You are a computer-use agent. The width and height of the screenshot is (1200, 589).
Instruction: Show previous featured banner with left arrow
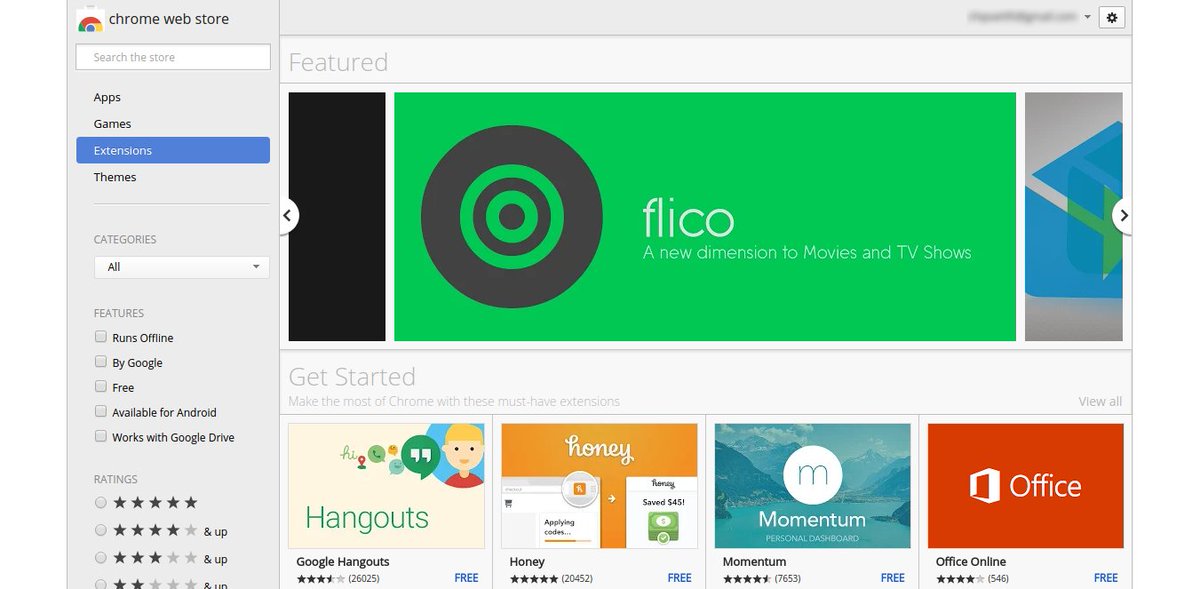click(x=288, y=215)
